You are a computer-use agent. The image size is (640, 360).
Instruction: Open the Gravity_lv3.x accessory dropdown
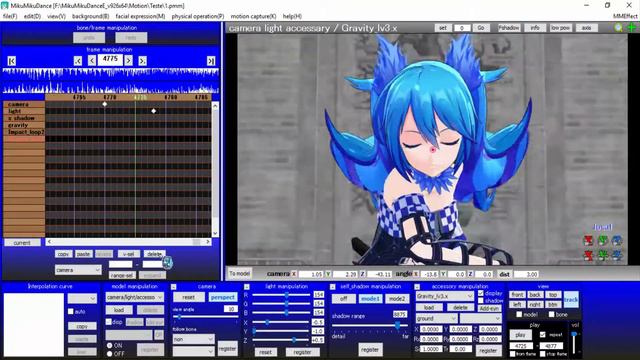tap(444, 296)
